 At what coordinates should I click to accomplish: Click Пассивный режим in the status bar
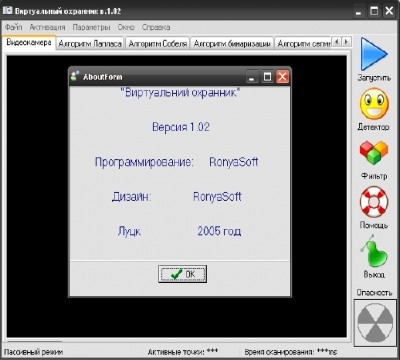click(x=33, y=352)
